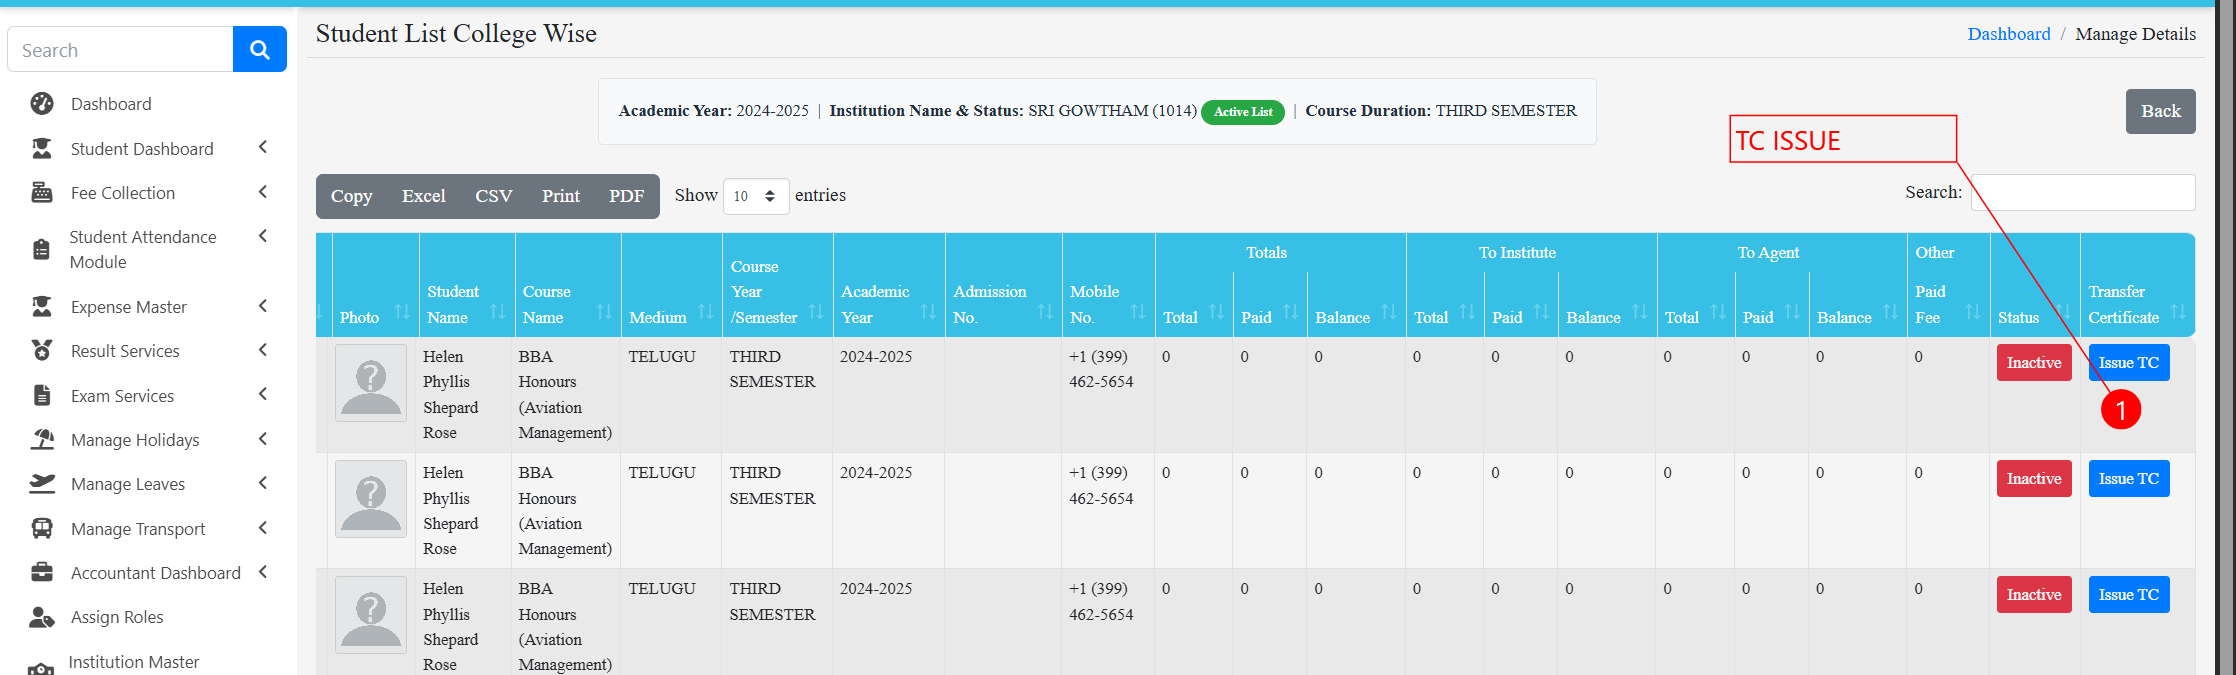Viewport: 2236px width, 675px height.
Task: Expand the Exam Services submenu chevron
Action: 263,395
